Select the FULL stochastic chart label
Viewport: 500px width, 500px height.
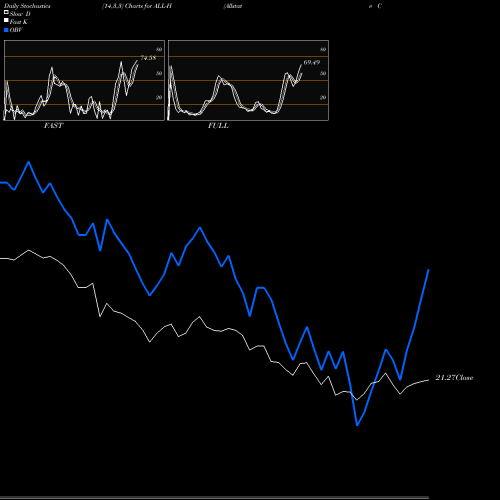tap(218, 126)
